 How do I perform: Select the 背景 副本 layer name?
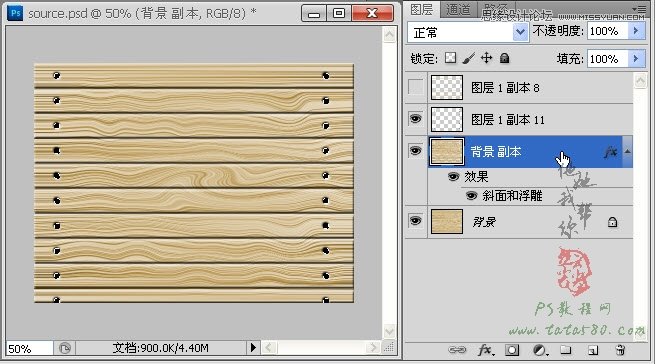click(496, 152)
